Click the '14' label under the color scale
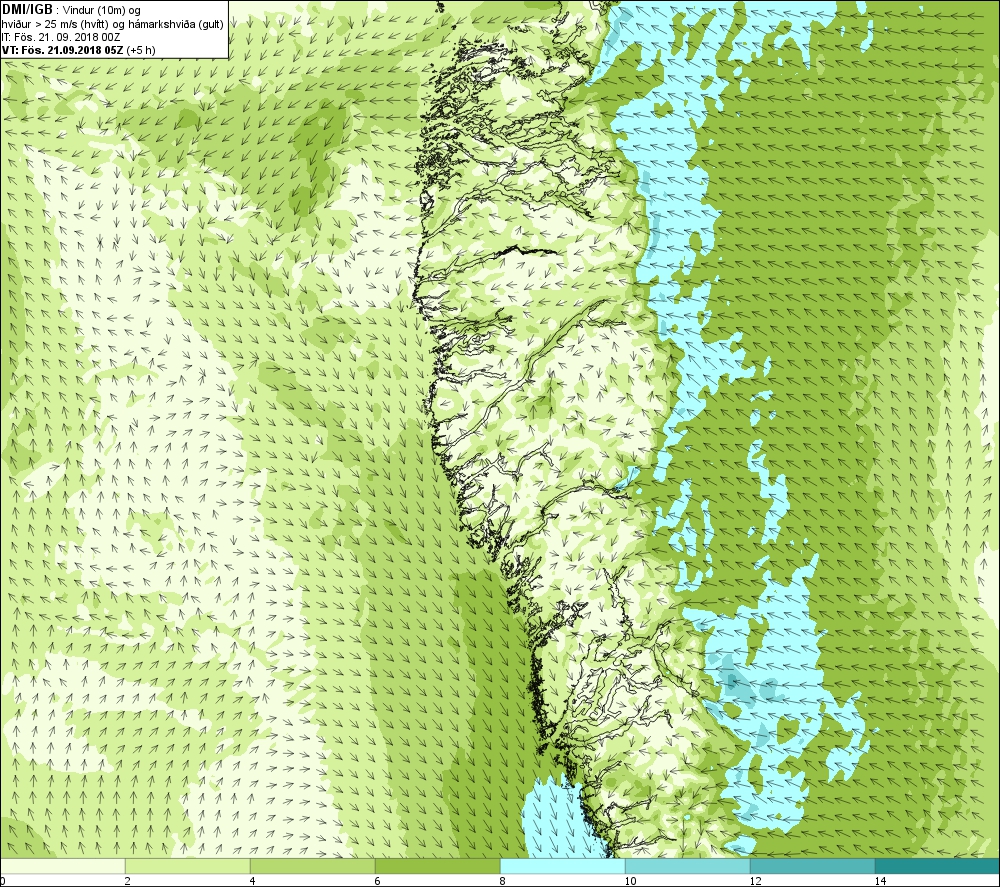1000x887 pixels. coord(880,881)
